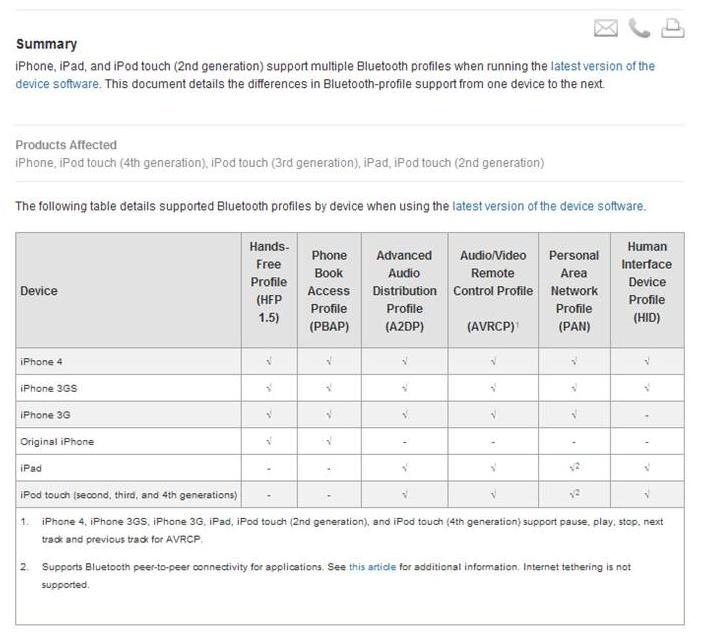Click the iPad row label

pos(31,468)
